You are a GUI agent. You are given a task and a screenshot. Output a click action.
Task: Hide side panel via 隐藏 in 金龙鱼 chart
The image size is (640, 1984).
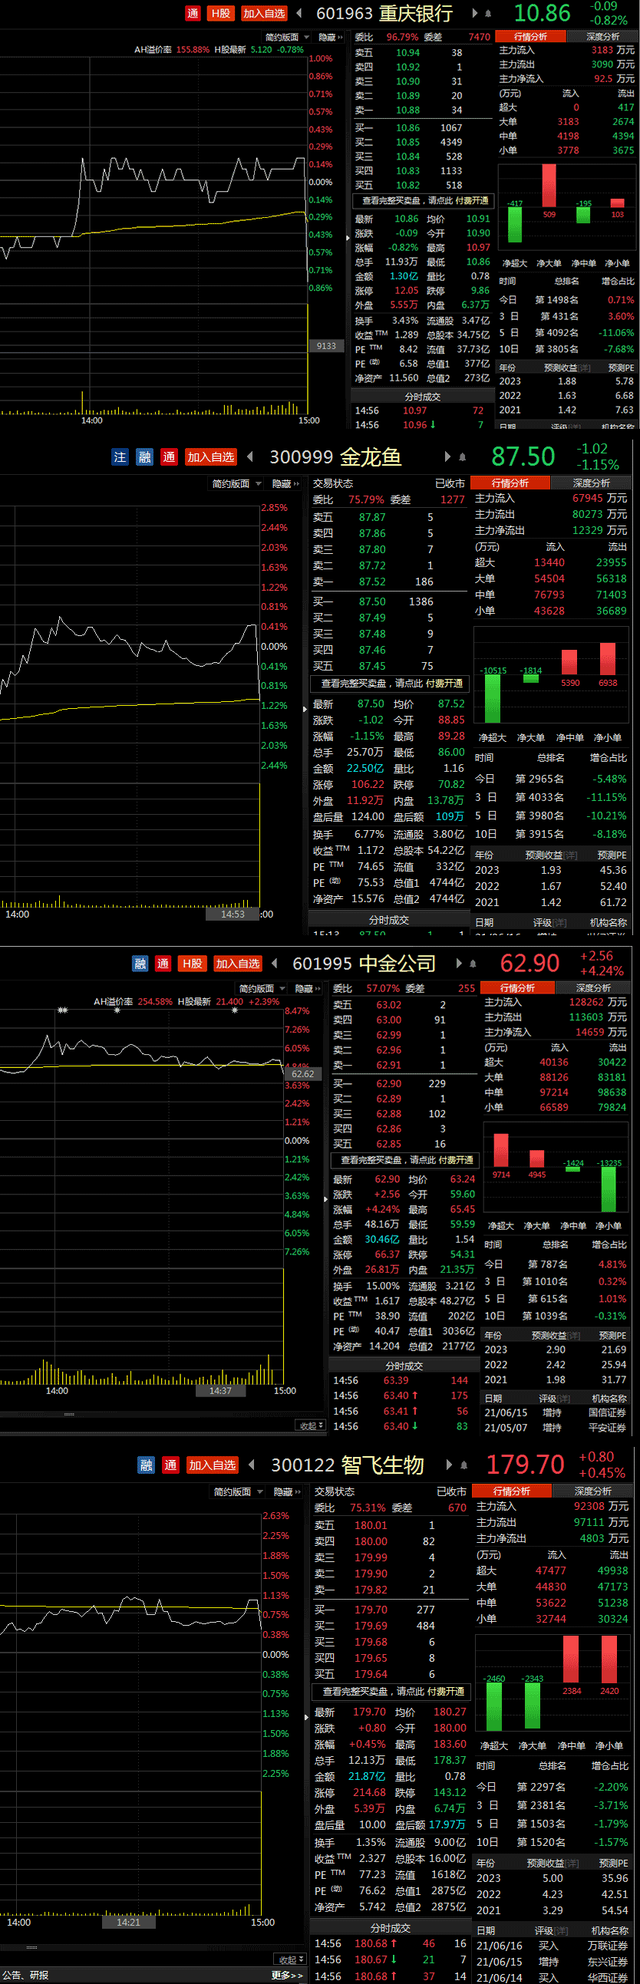(287, 484)
